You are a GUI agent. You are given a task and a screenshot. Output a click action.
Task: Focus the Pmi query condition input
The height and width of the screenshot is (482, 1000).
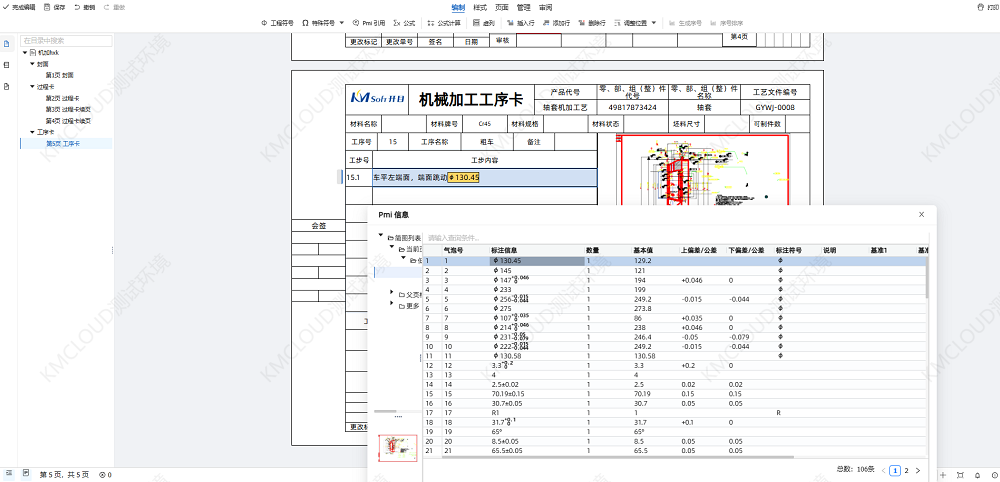pos(675,238)
